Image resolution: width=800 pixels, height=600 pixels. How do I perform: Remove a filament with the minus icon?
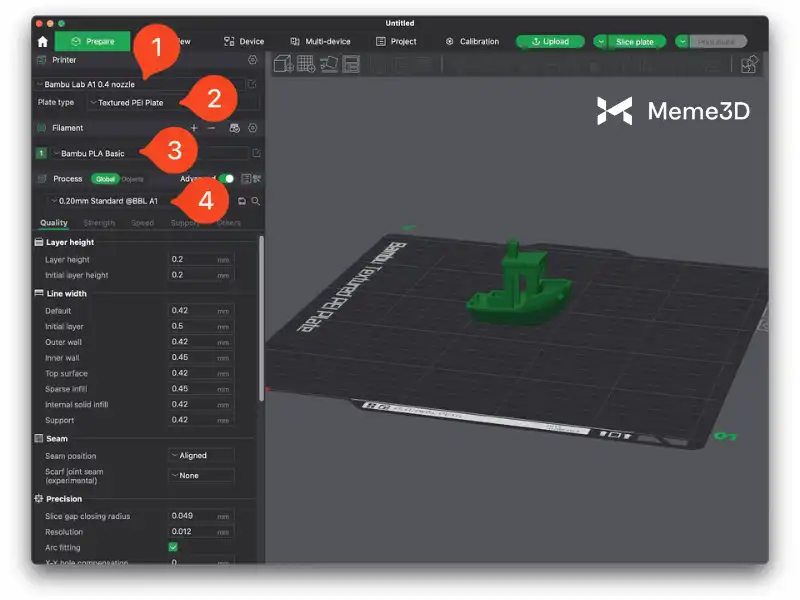[x=211, y=128]
